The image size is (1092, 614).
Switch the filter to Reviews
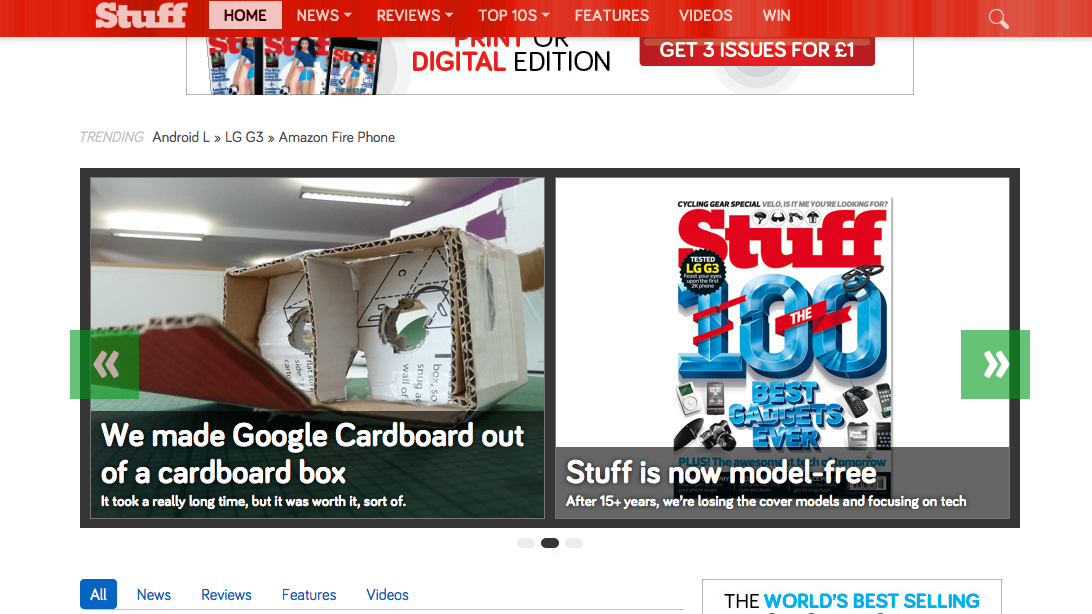(226, 594)
